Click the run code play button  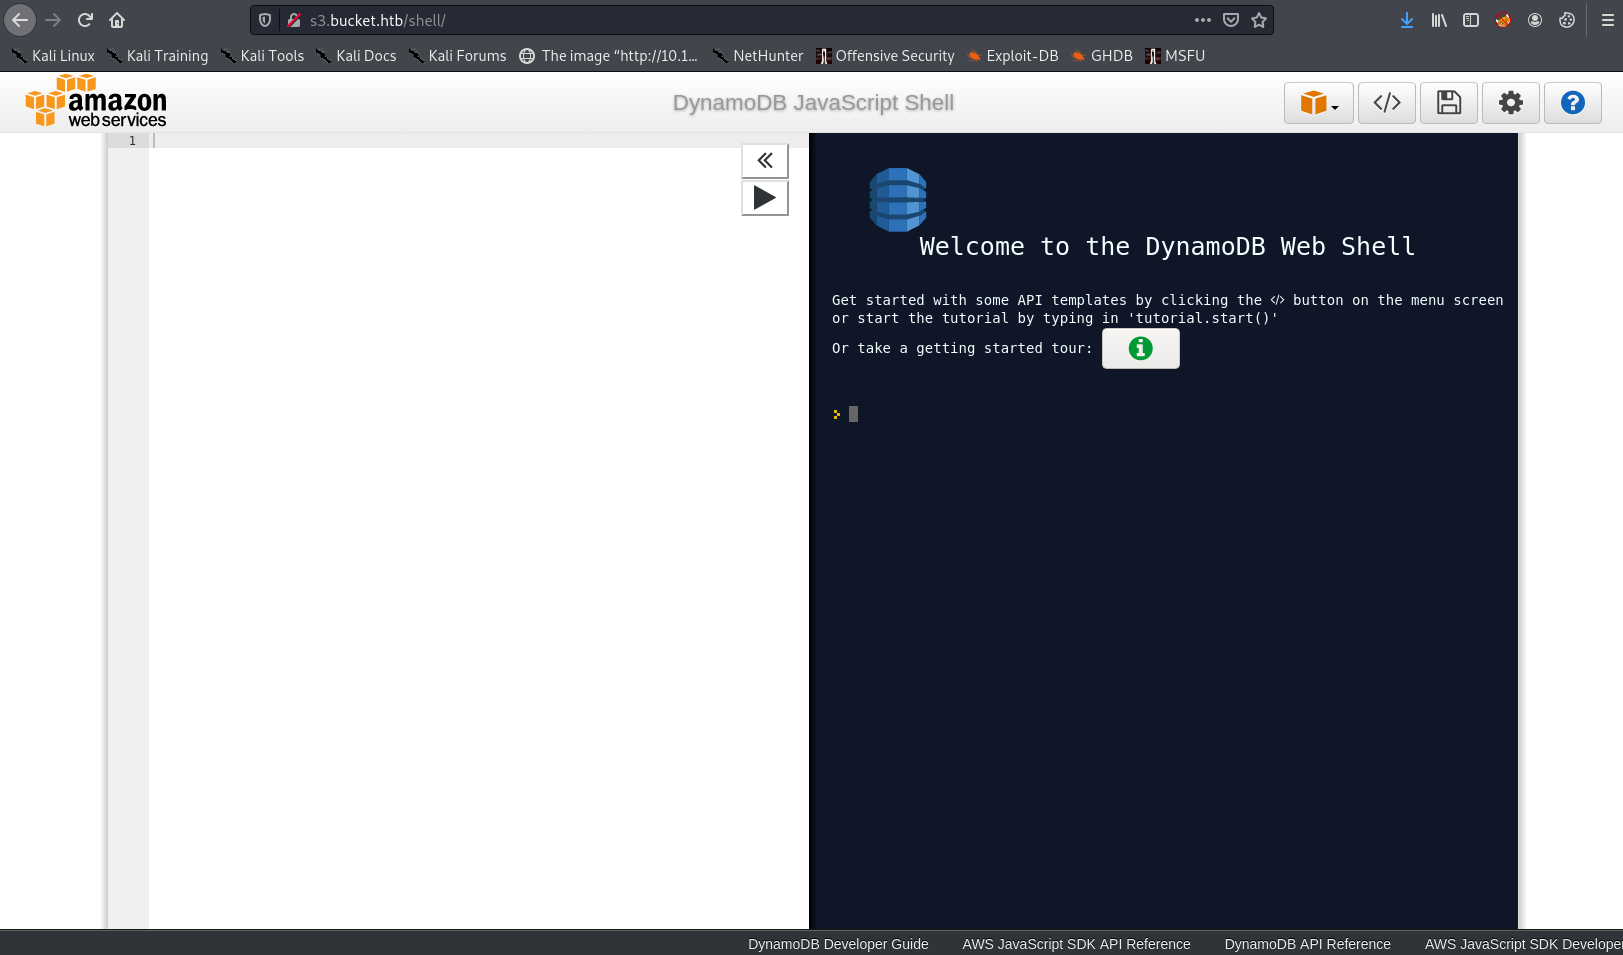pos(765,198)
